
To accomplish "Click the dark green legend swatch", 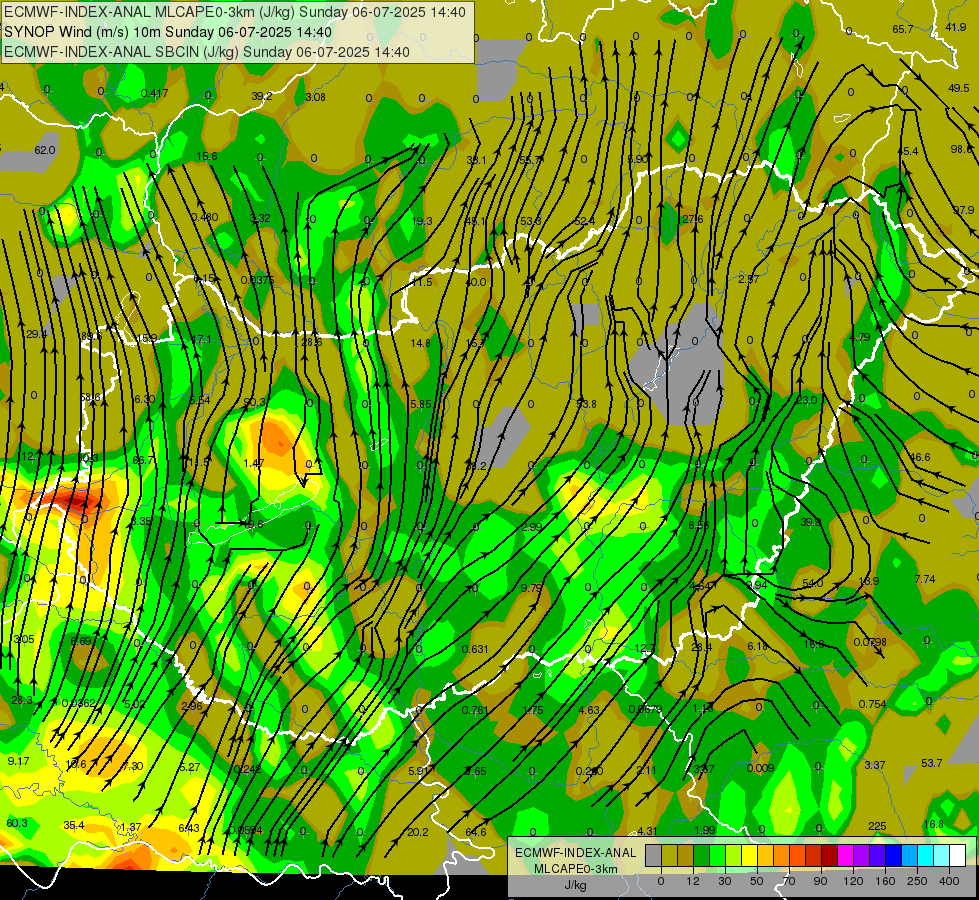I will (701, 856).
